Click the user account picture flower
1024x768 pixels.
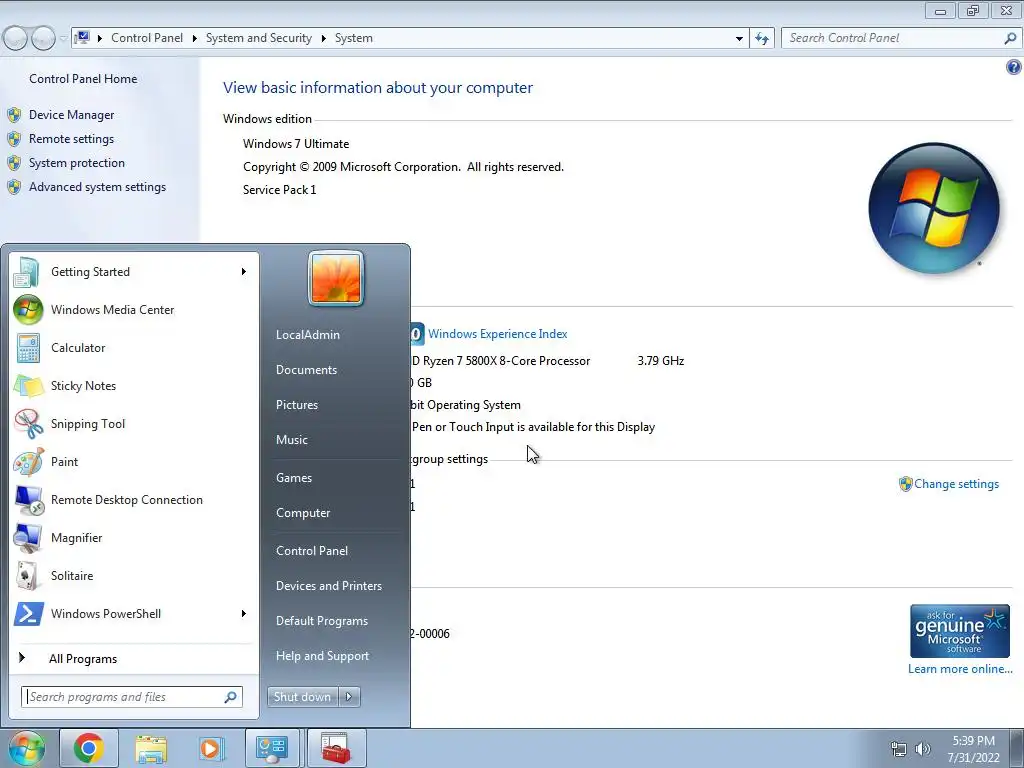point(336,278)
